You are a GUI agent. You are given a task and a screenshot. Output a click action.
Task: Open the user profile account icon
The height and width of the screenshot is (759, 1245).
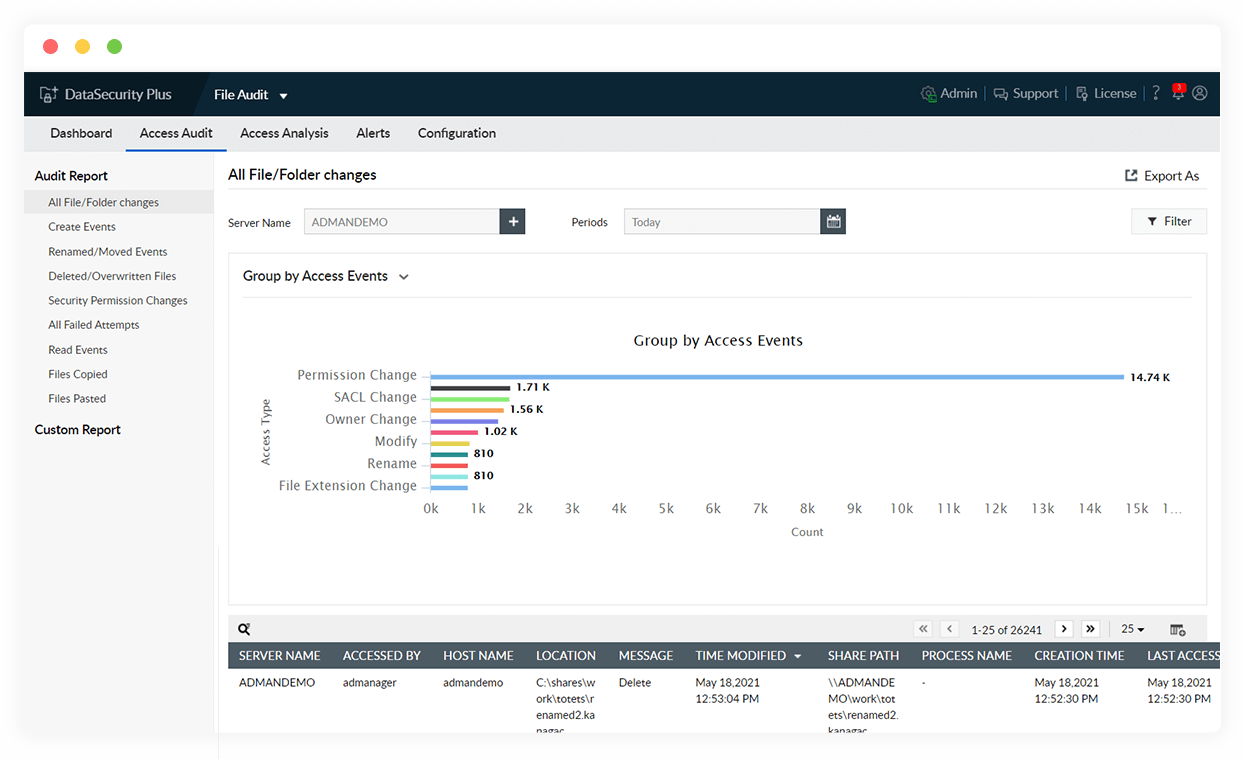click(1200, 93)
